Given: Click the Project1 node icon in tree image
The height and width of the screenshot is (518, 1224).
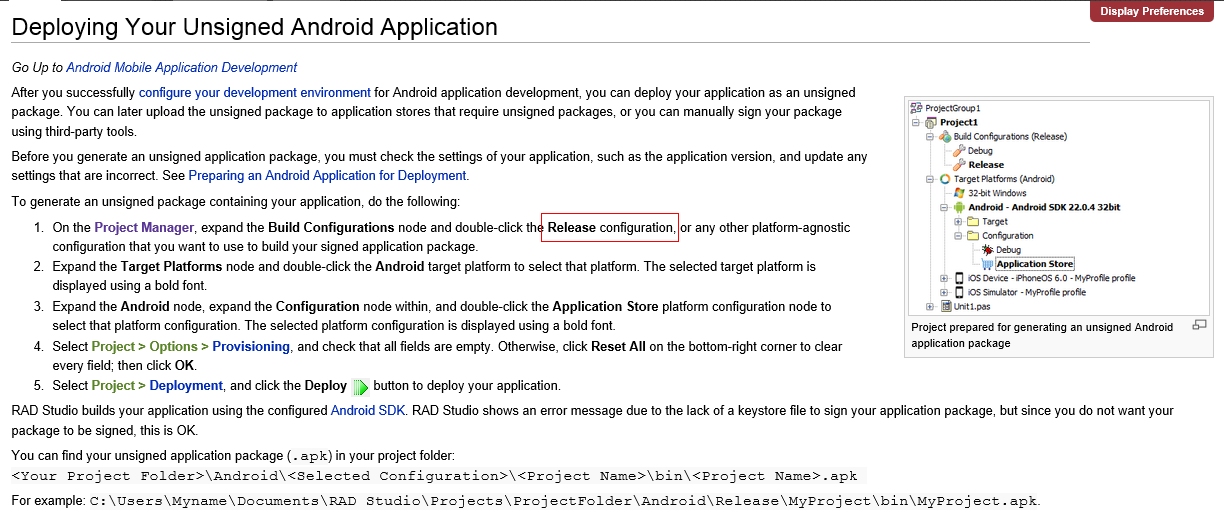Looking at the screenshot, I should [x=931, y=123].
